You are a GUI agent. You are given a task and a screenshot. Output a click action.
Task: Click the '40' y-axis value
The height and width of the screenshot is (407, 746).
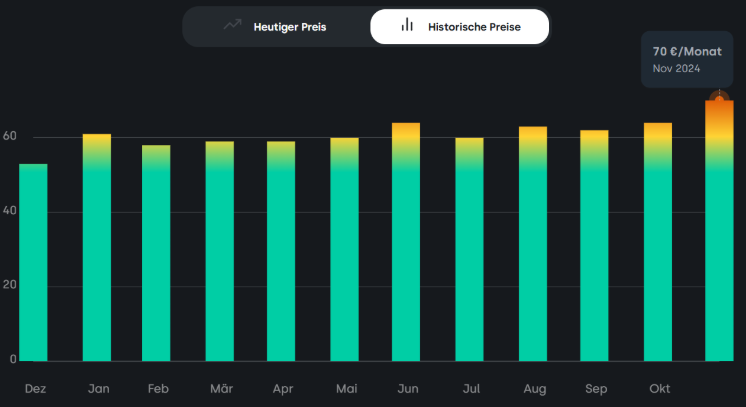pyautogui.click(x=10, y=210)
